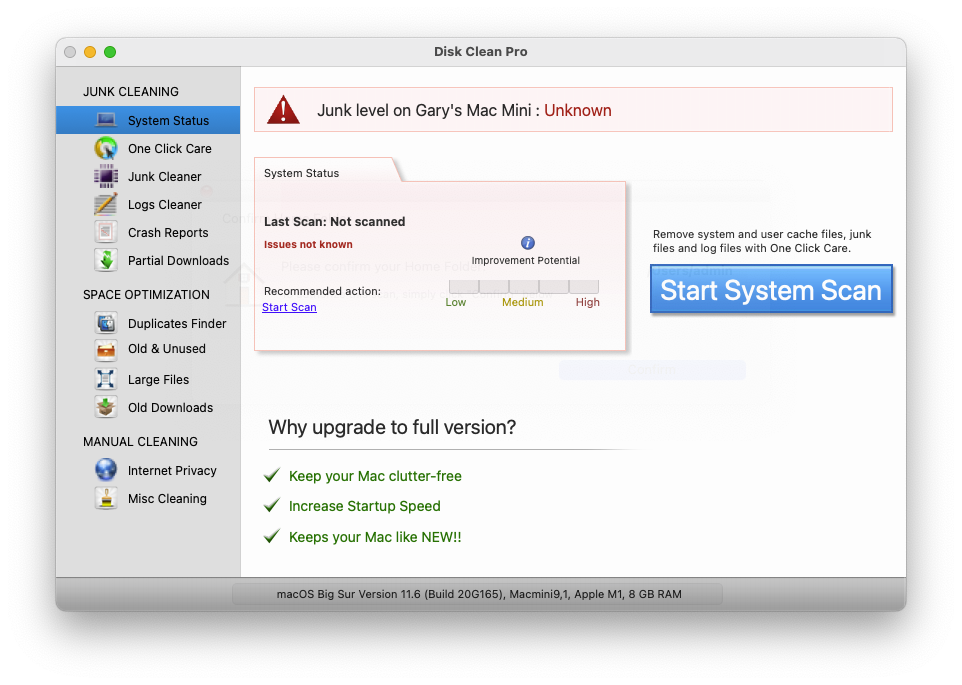Image resolution: width=962 pixels, height=685 pixels.
Task: Click the Internet Privacy globe icon
Action: click(106, 470)
